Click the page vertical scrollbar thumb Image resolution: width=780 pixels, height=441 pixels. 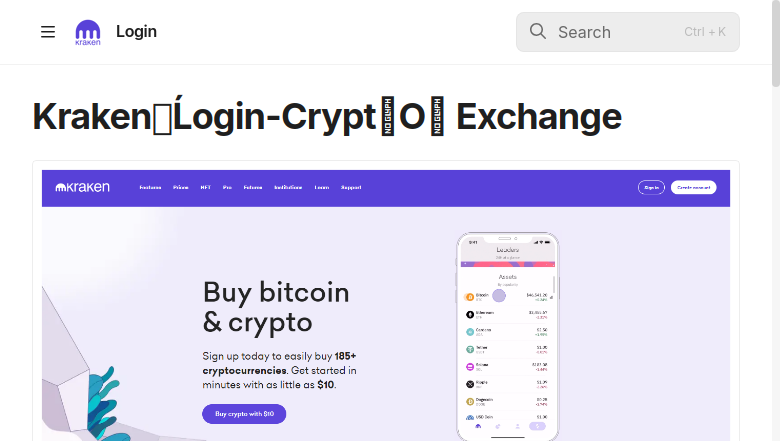pyautogui.click(x=776, y=44)
